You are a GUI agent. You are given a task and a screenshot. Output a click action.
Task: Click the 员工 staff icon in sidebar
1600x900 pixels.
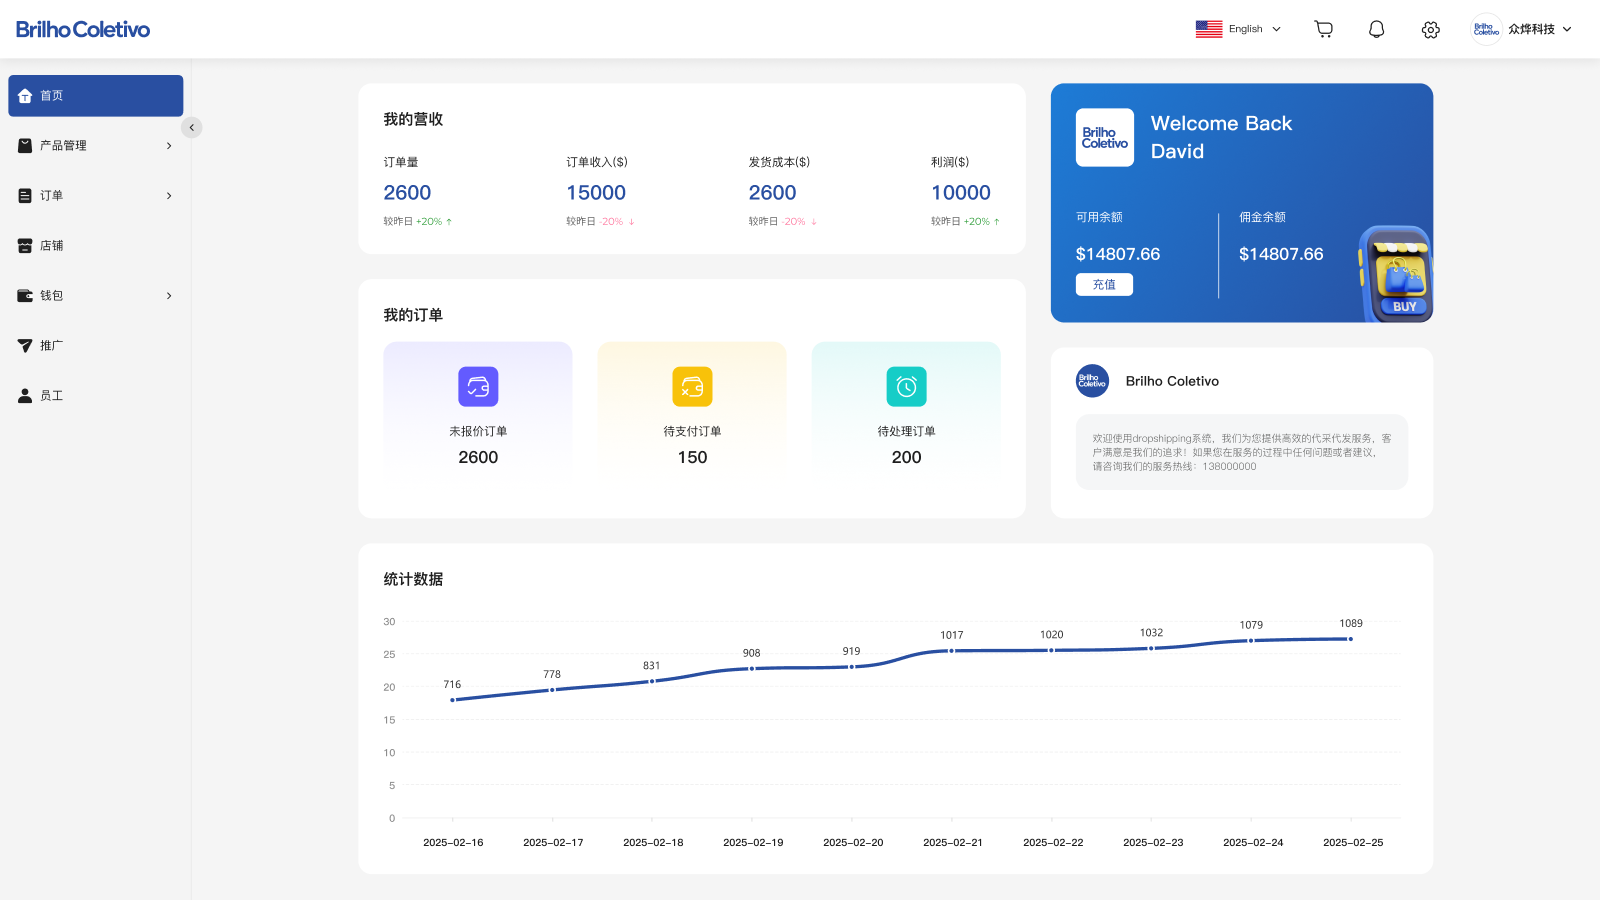pos(24,395)
